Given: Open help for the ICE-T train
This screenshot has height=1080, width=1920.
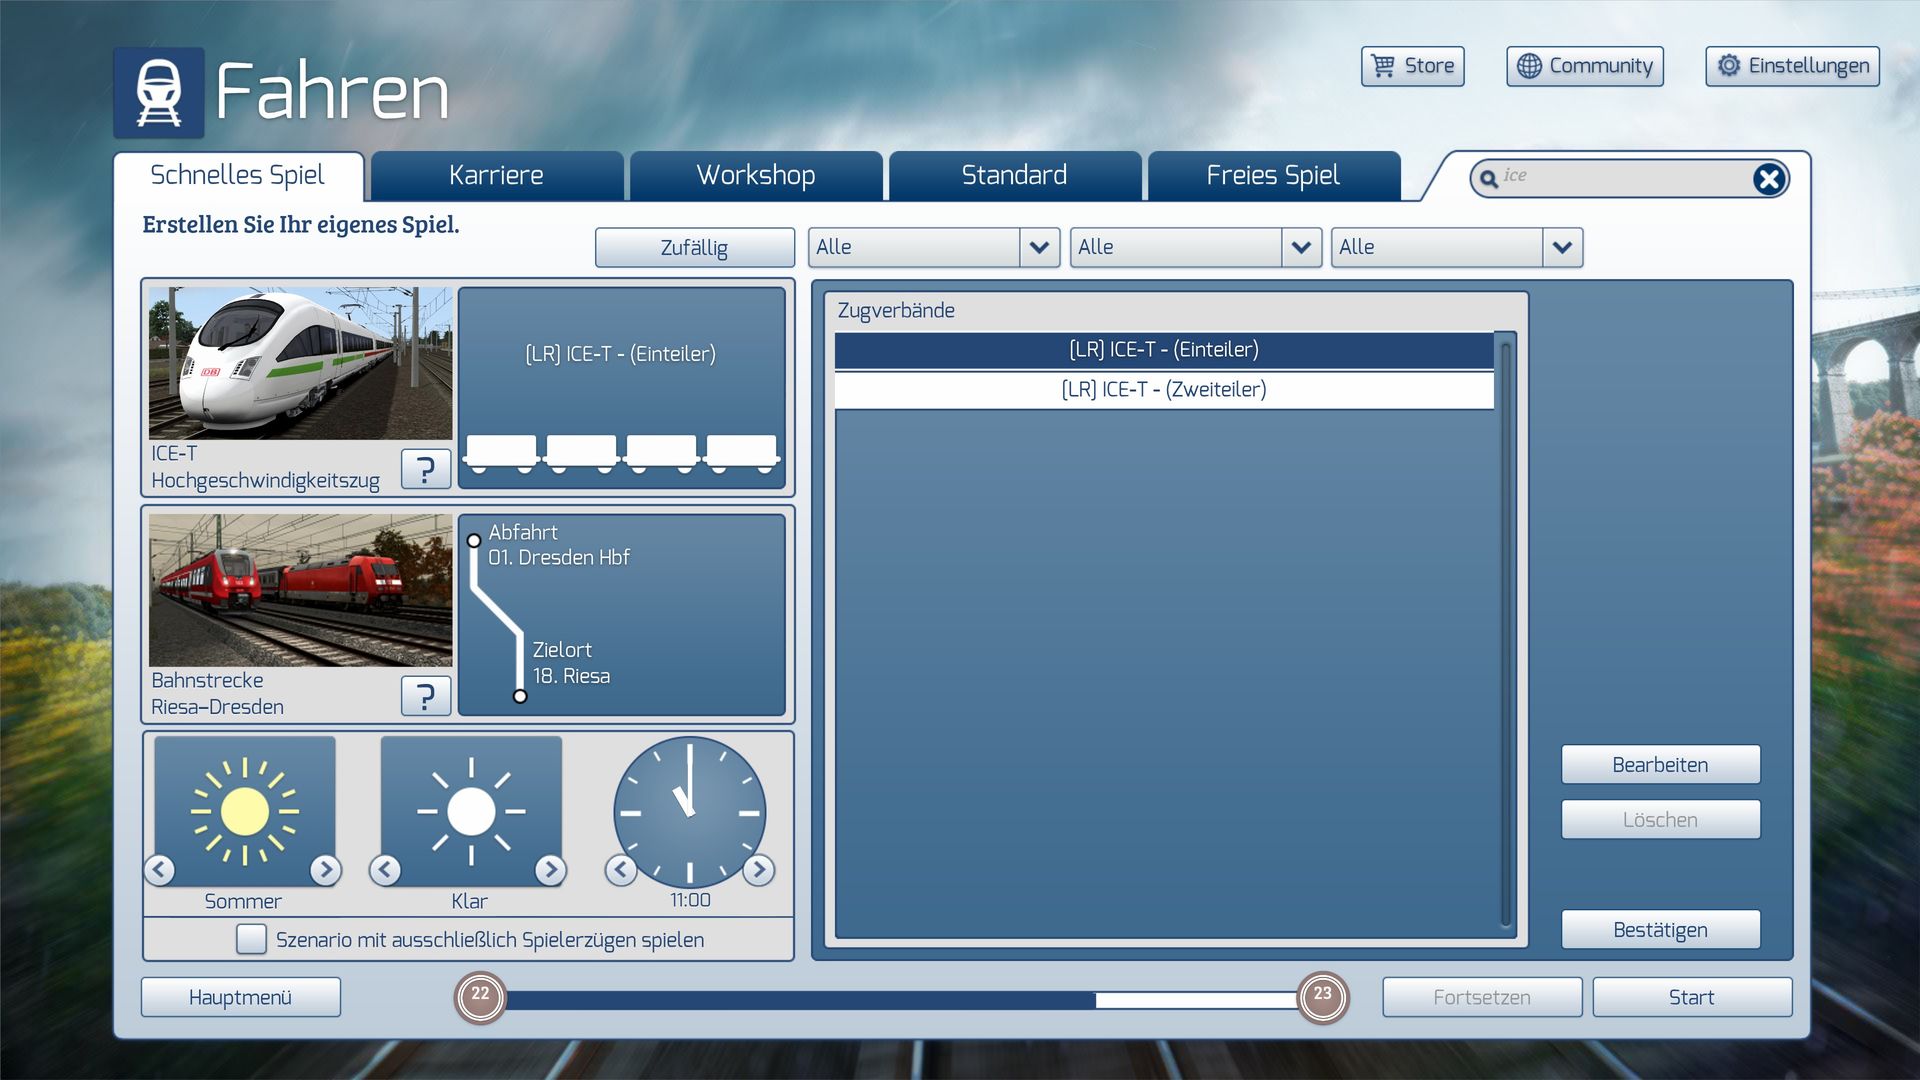Looking at the screenshot, I should pyautogui.click(x=426, y=468).
